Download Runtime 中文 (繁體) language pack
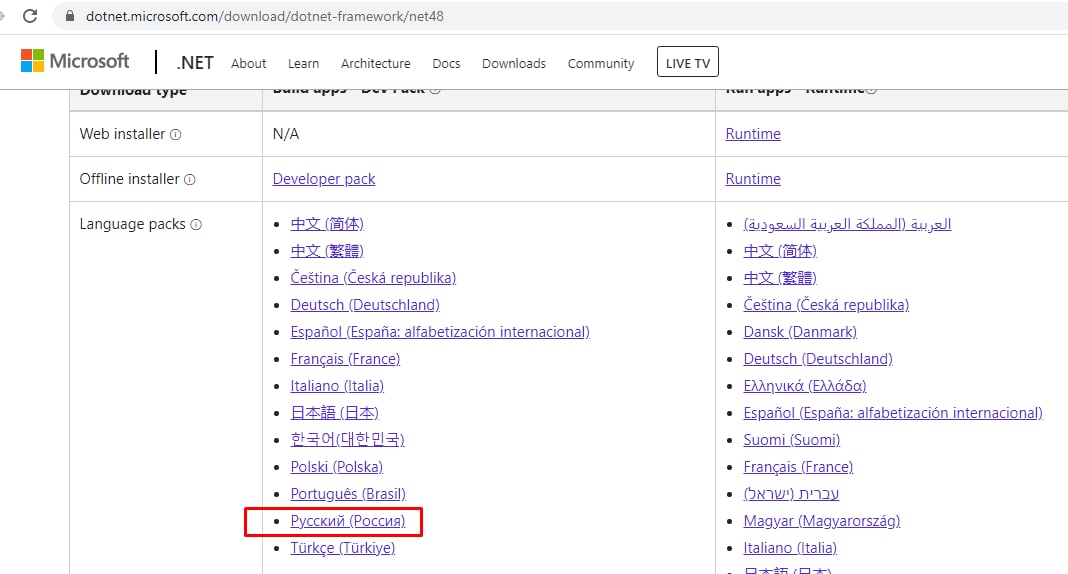The width and height of the screenshot is (1068, 574). pyautogui.click(x=780, y=278)
